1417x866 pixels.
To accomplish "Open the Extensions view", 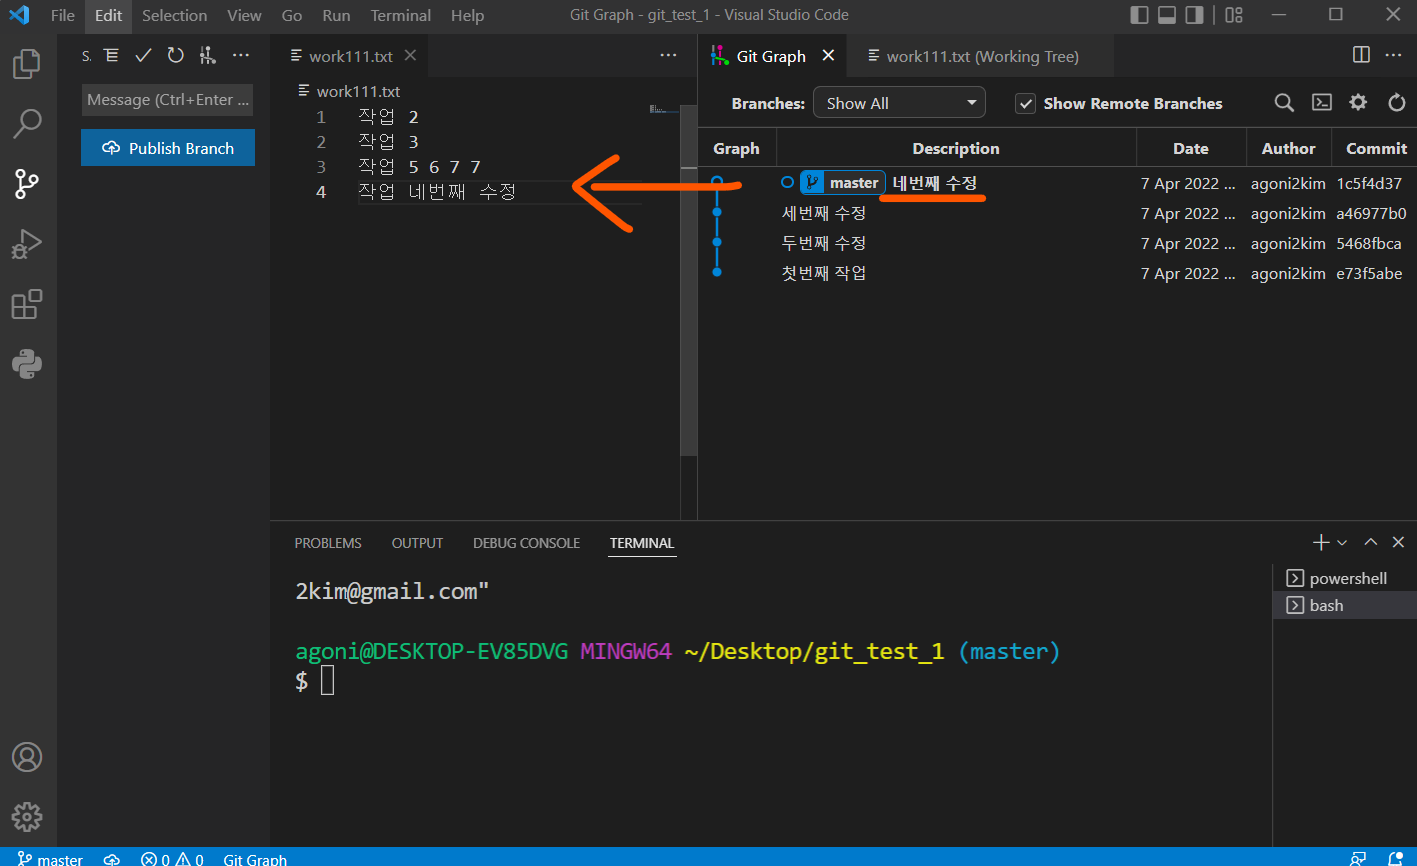I will (x=27, y=304).
